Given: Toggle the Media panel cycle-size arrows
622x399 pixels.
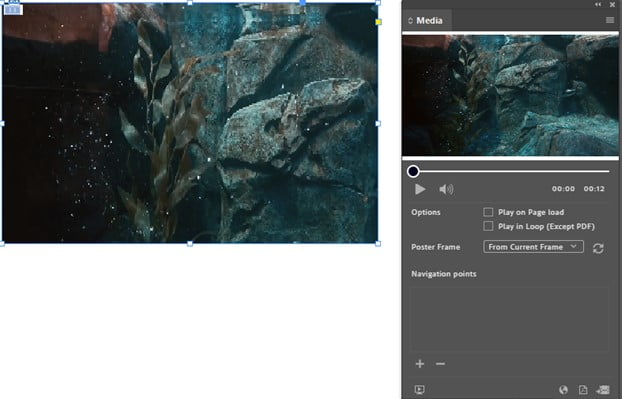Looking at the screenshot, I should [410, 21].
